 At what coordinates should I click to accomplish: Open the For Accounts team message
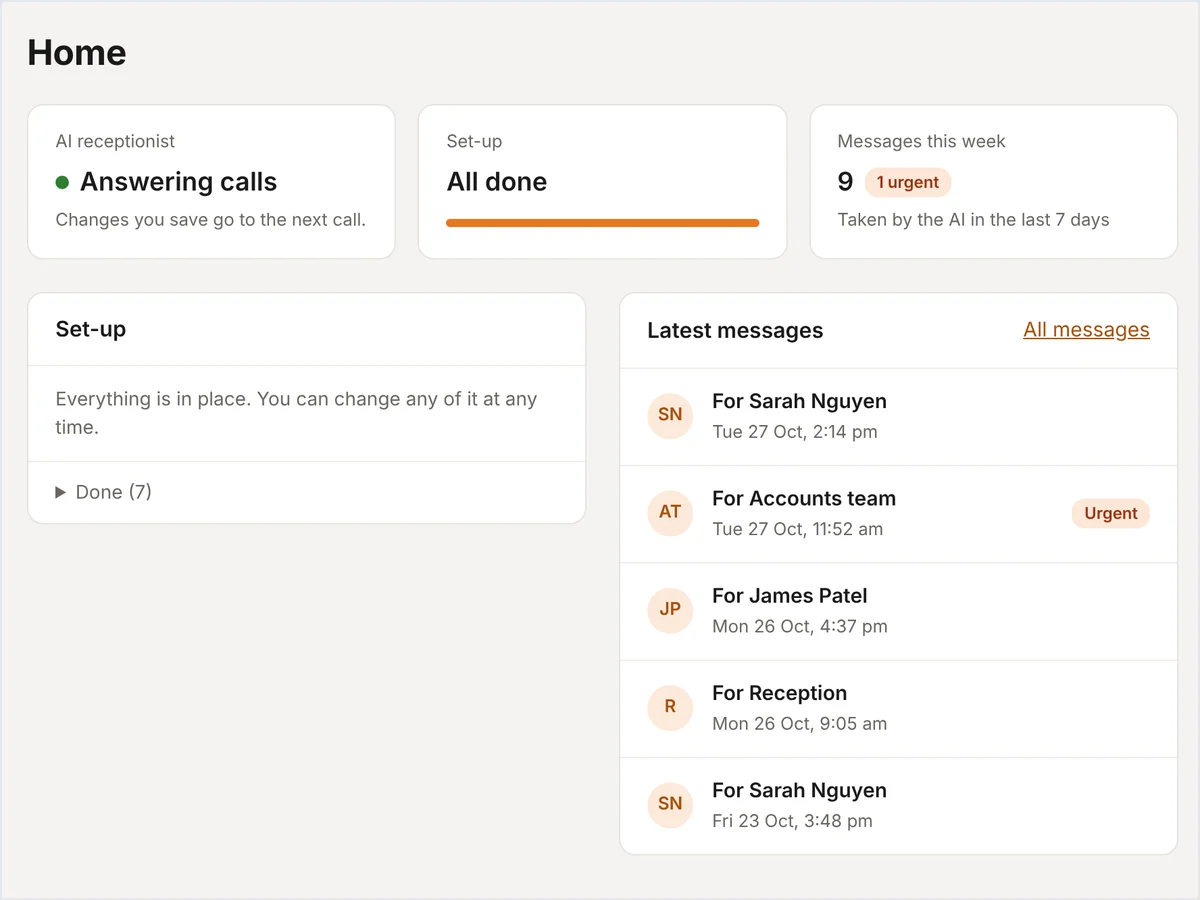pos(898,514)
